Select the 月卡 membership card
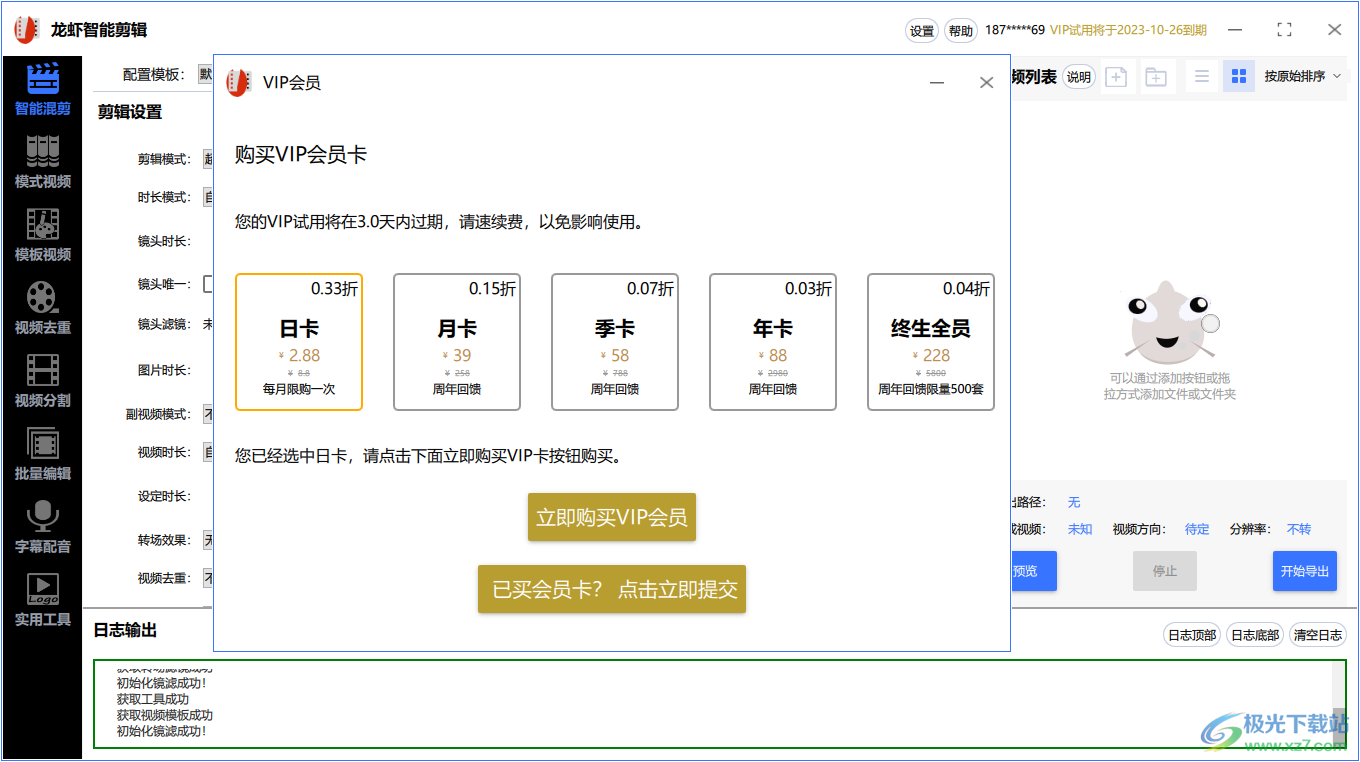Screen dimensions: 1360x762 click(456, 341)
